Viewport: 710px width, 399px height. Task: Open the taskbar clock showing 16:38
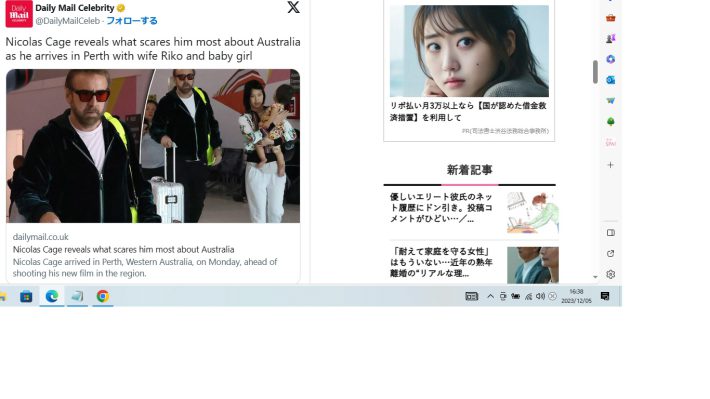576,296
